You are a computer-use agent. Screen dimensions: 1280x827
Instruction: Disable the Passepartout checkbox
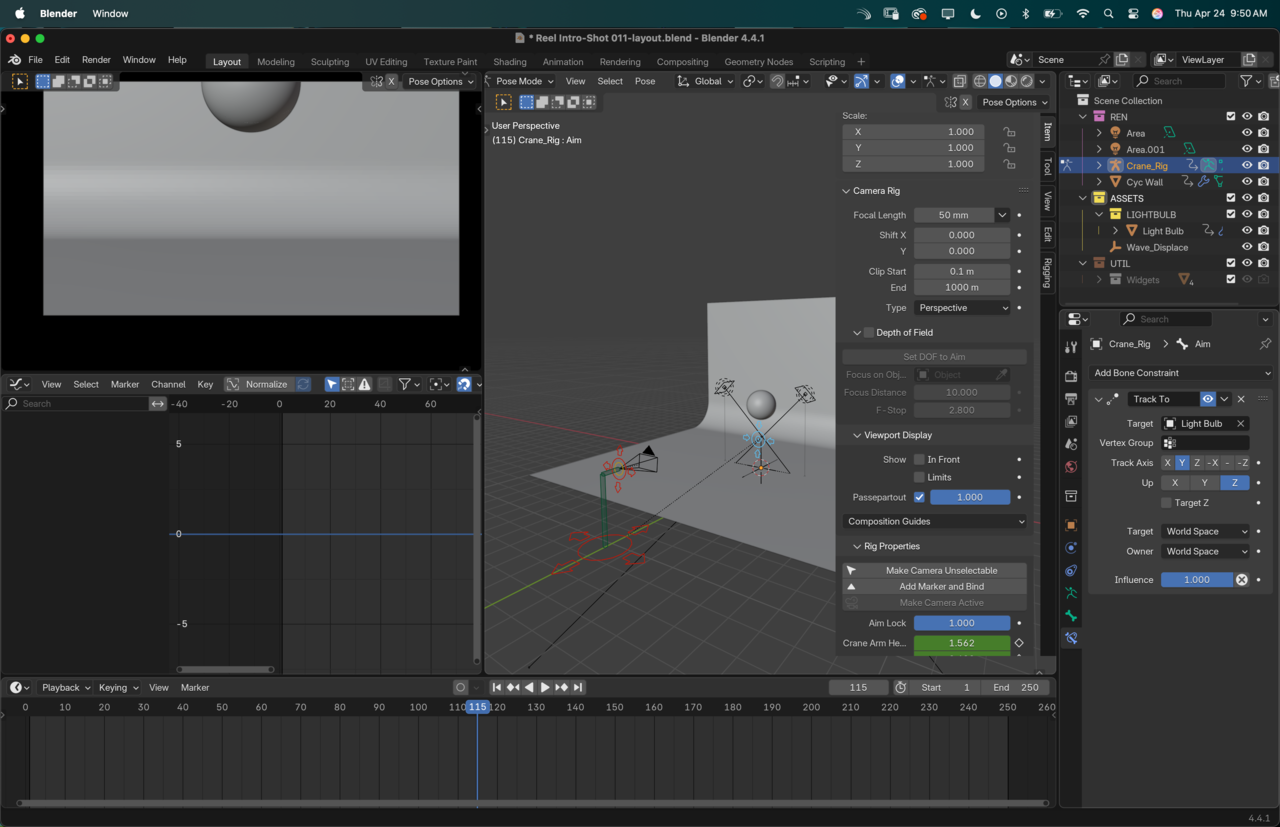pos(919,497)
